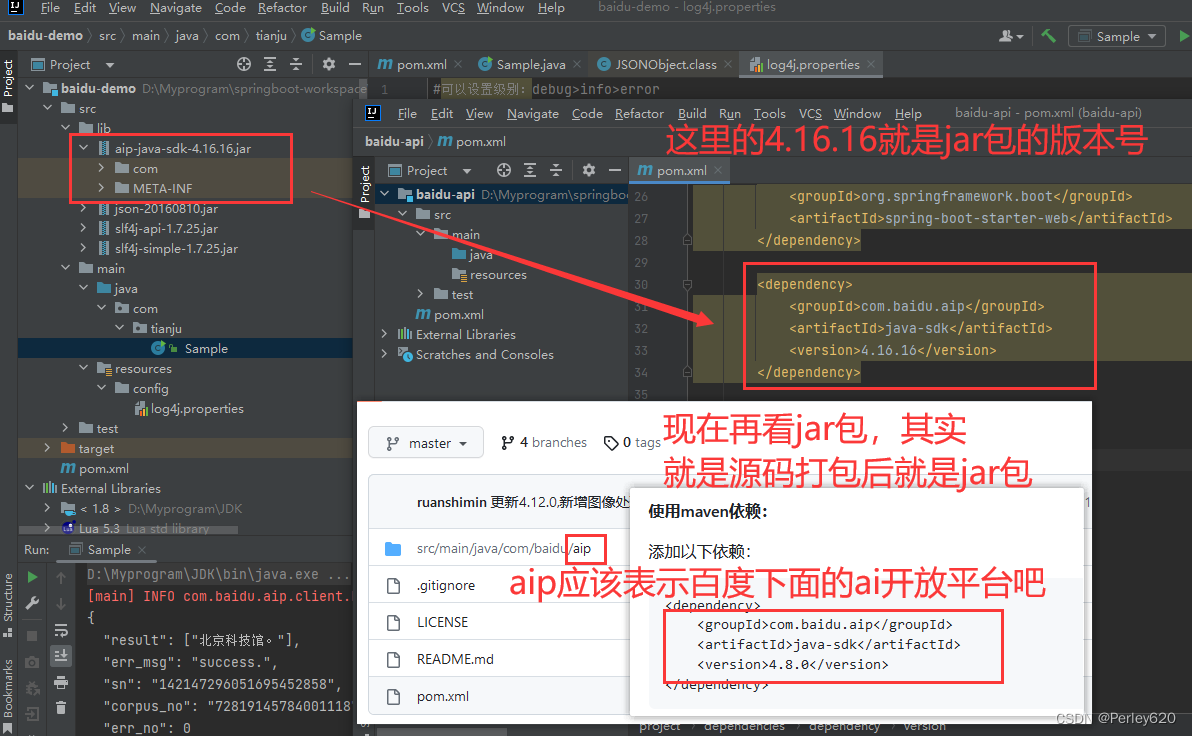Switch to the JSONObject.class editor tab
Image resolution: width=1192 pixels, height=736 pixels.
[665, 65]
